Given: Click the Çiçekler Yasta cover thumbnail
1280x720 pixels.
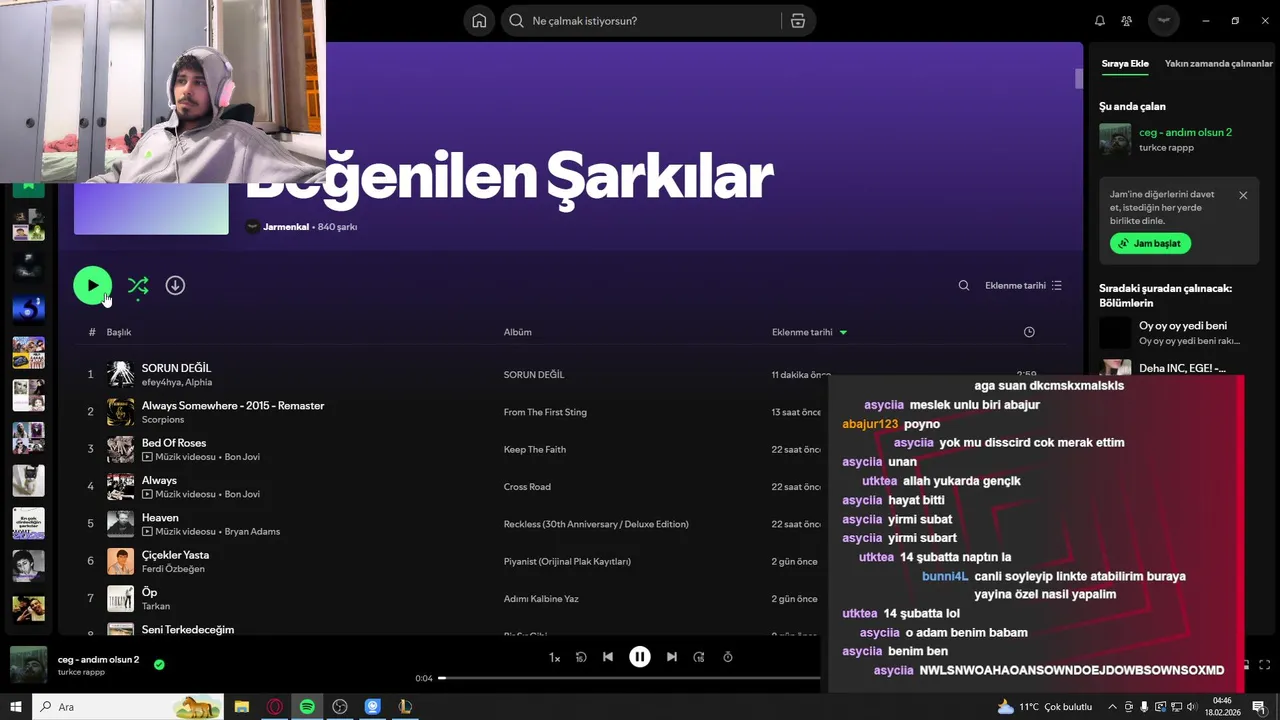Looking at the screenshot, I should [x=120, y=561].
